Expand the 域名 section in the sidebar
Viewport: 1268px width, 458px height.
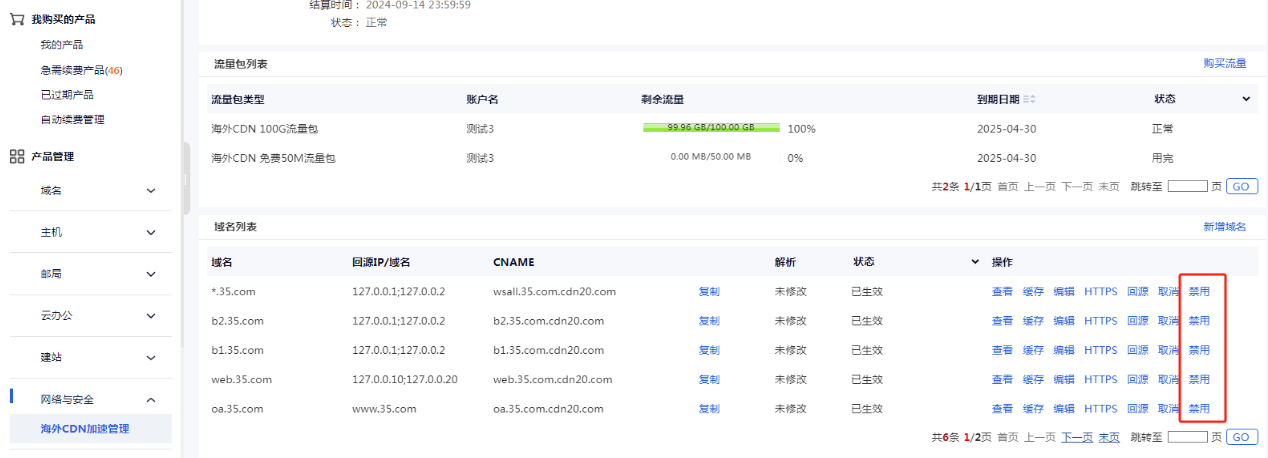pyautogui.click(x=151, y=191)
